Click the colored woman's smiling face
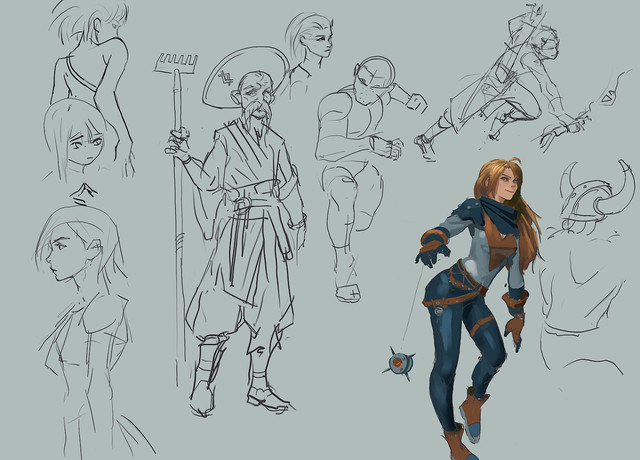 507,181
